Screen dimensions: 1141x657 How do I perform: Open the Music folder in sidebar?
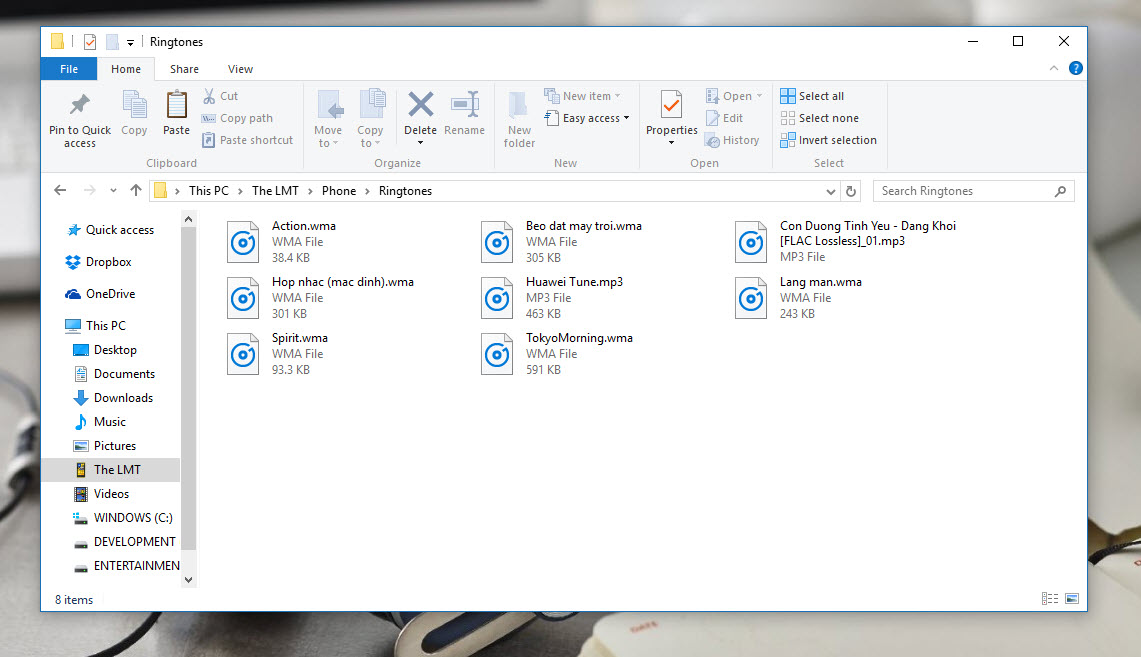(x=100, y=422)
